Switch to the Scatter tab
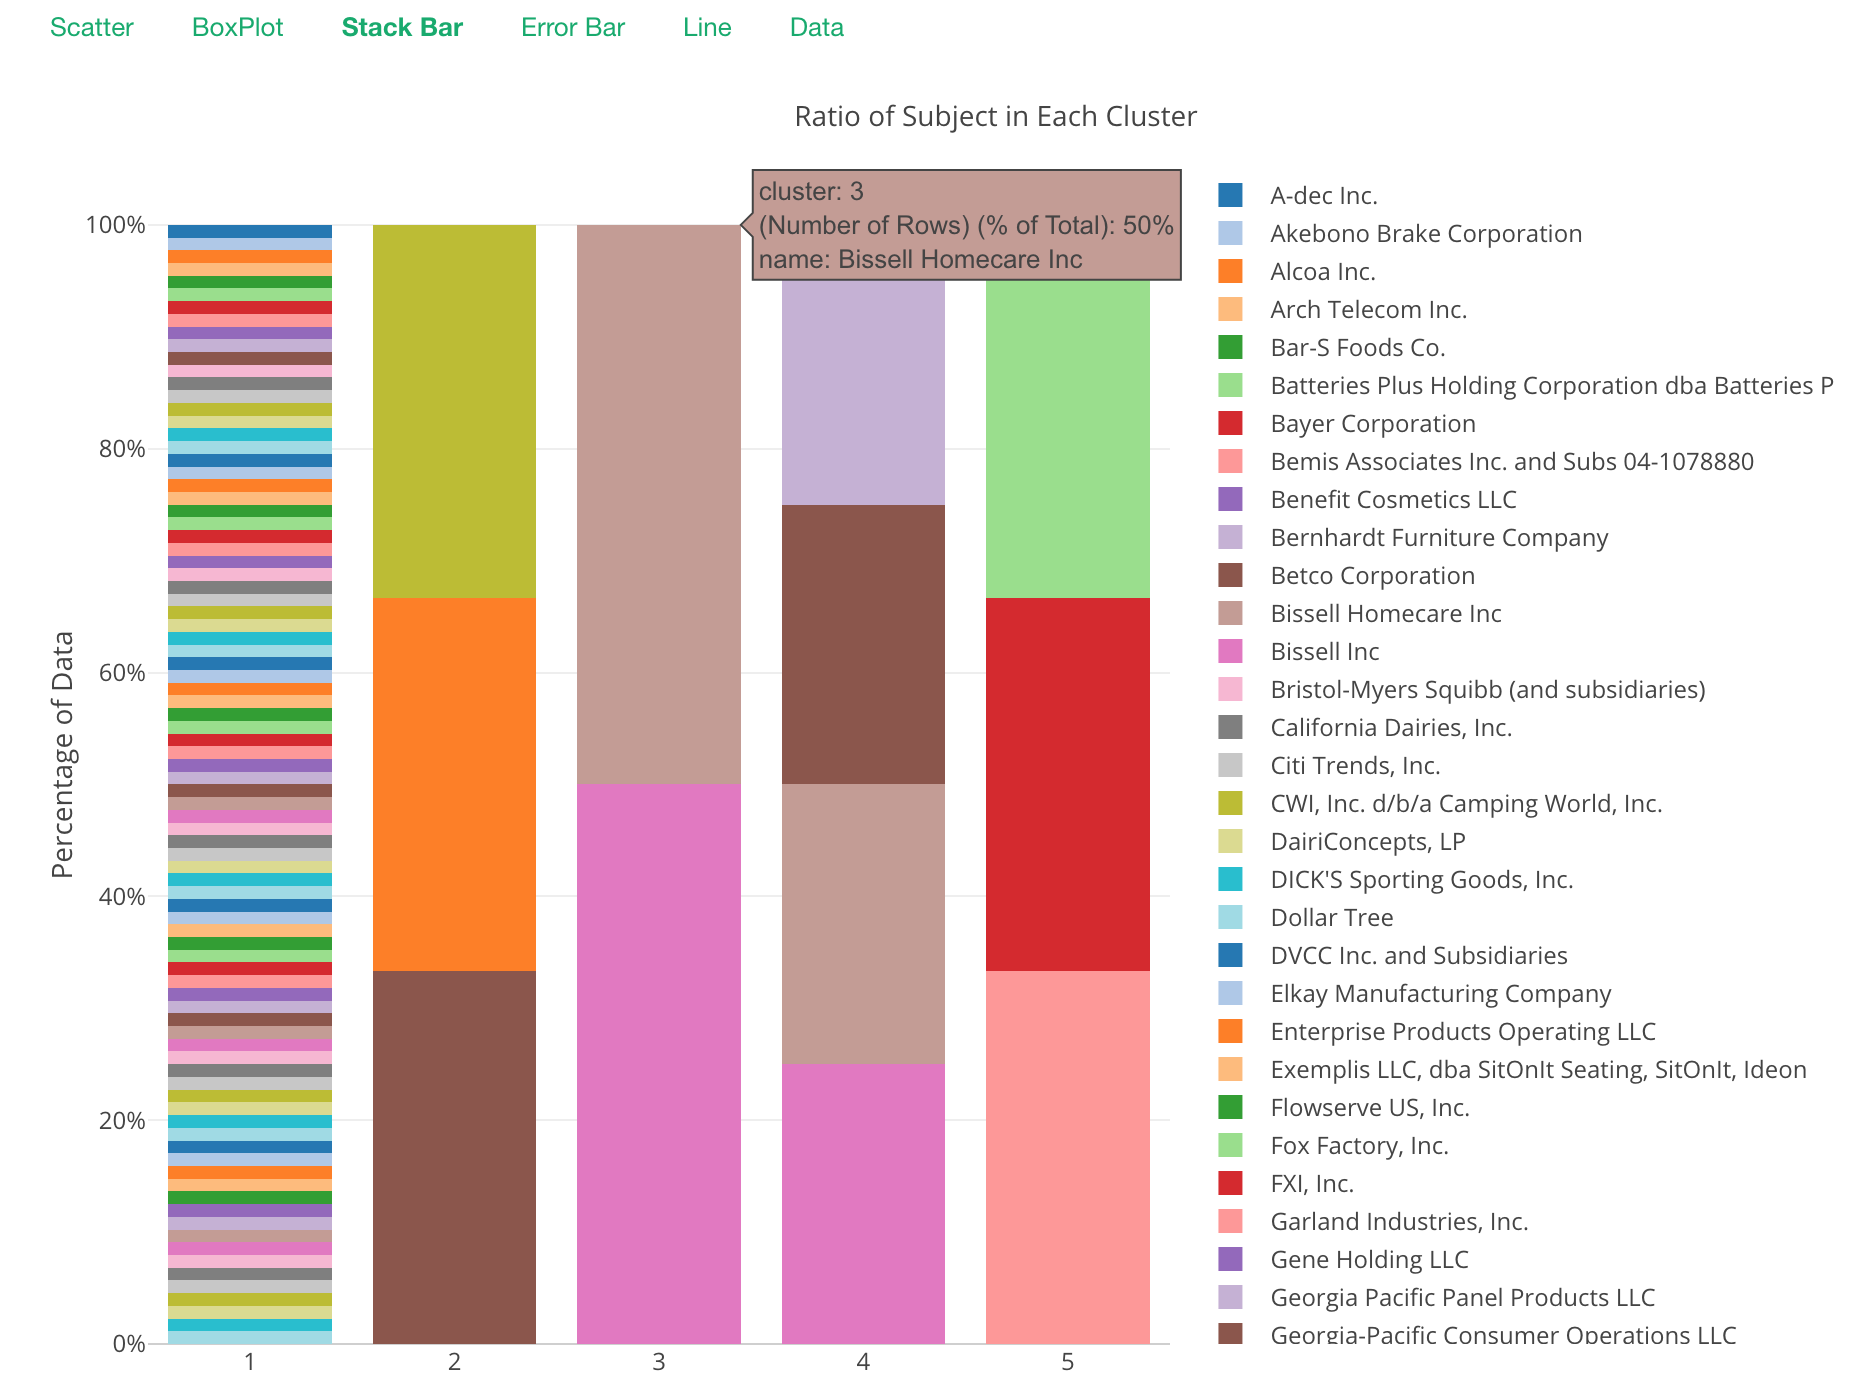 click(x=92, y=27)
